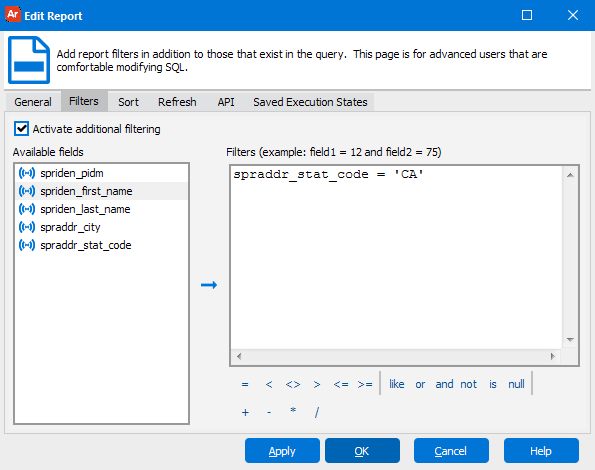Select spriden_first_name in Available fields
This screenshot has width=595, height=470.
click(x=101, y=191)
